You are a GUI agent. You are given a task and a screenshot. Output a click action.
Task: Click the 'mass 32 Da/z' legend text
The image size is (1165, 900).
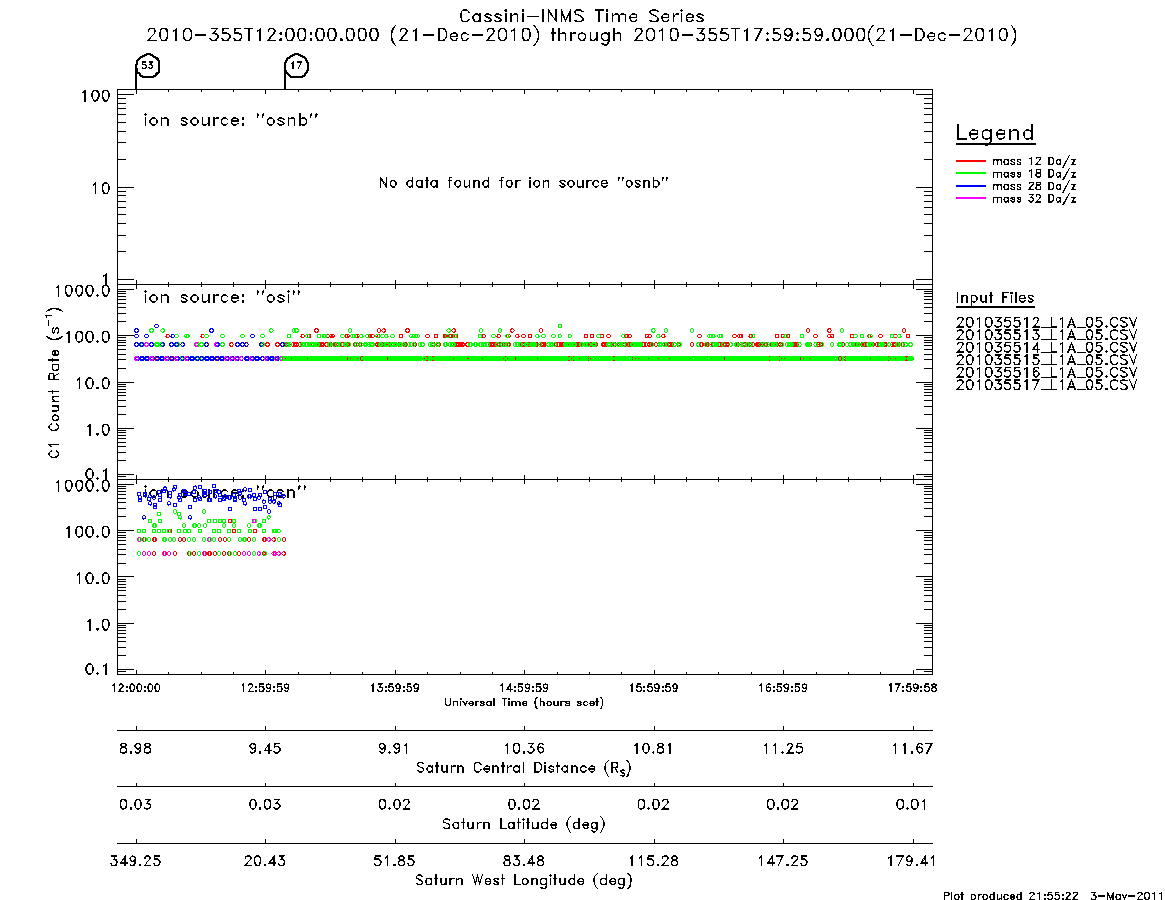click(x=1033, y=199)
